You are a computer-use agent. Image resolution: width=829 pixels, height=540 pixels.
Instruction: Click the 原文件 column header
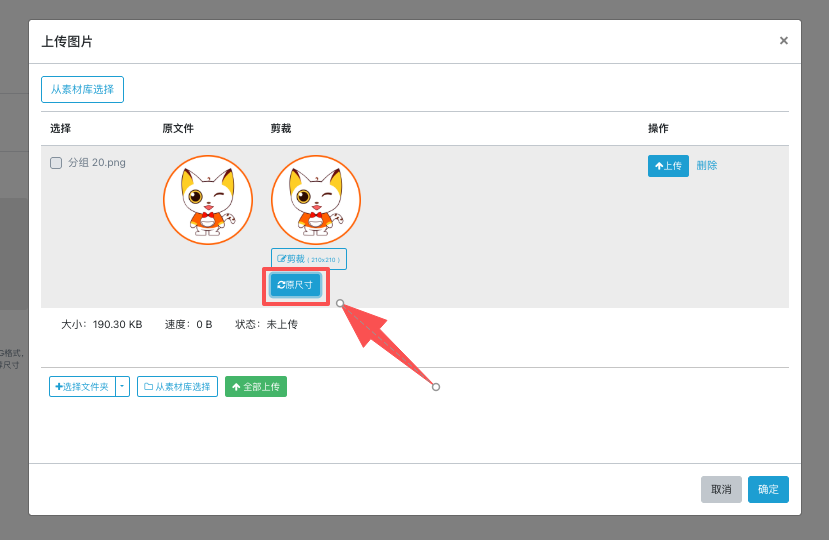pyautogui.click(x=178, y=129)
